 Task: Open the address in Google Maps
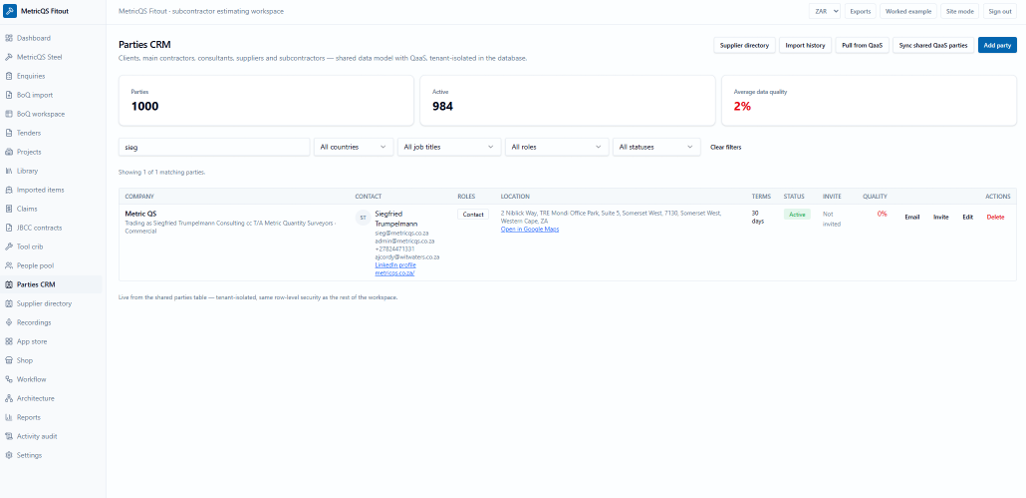(x=529, y=229)
